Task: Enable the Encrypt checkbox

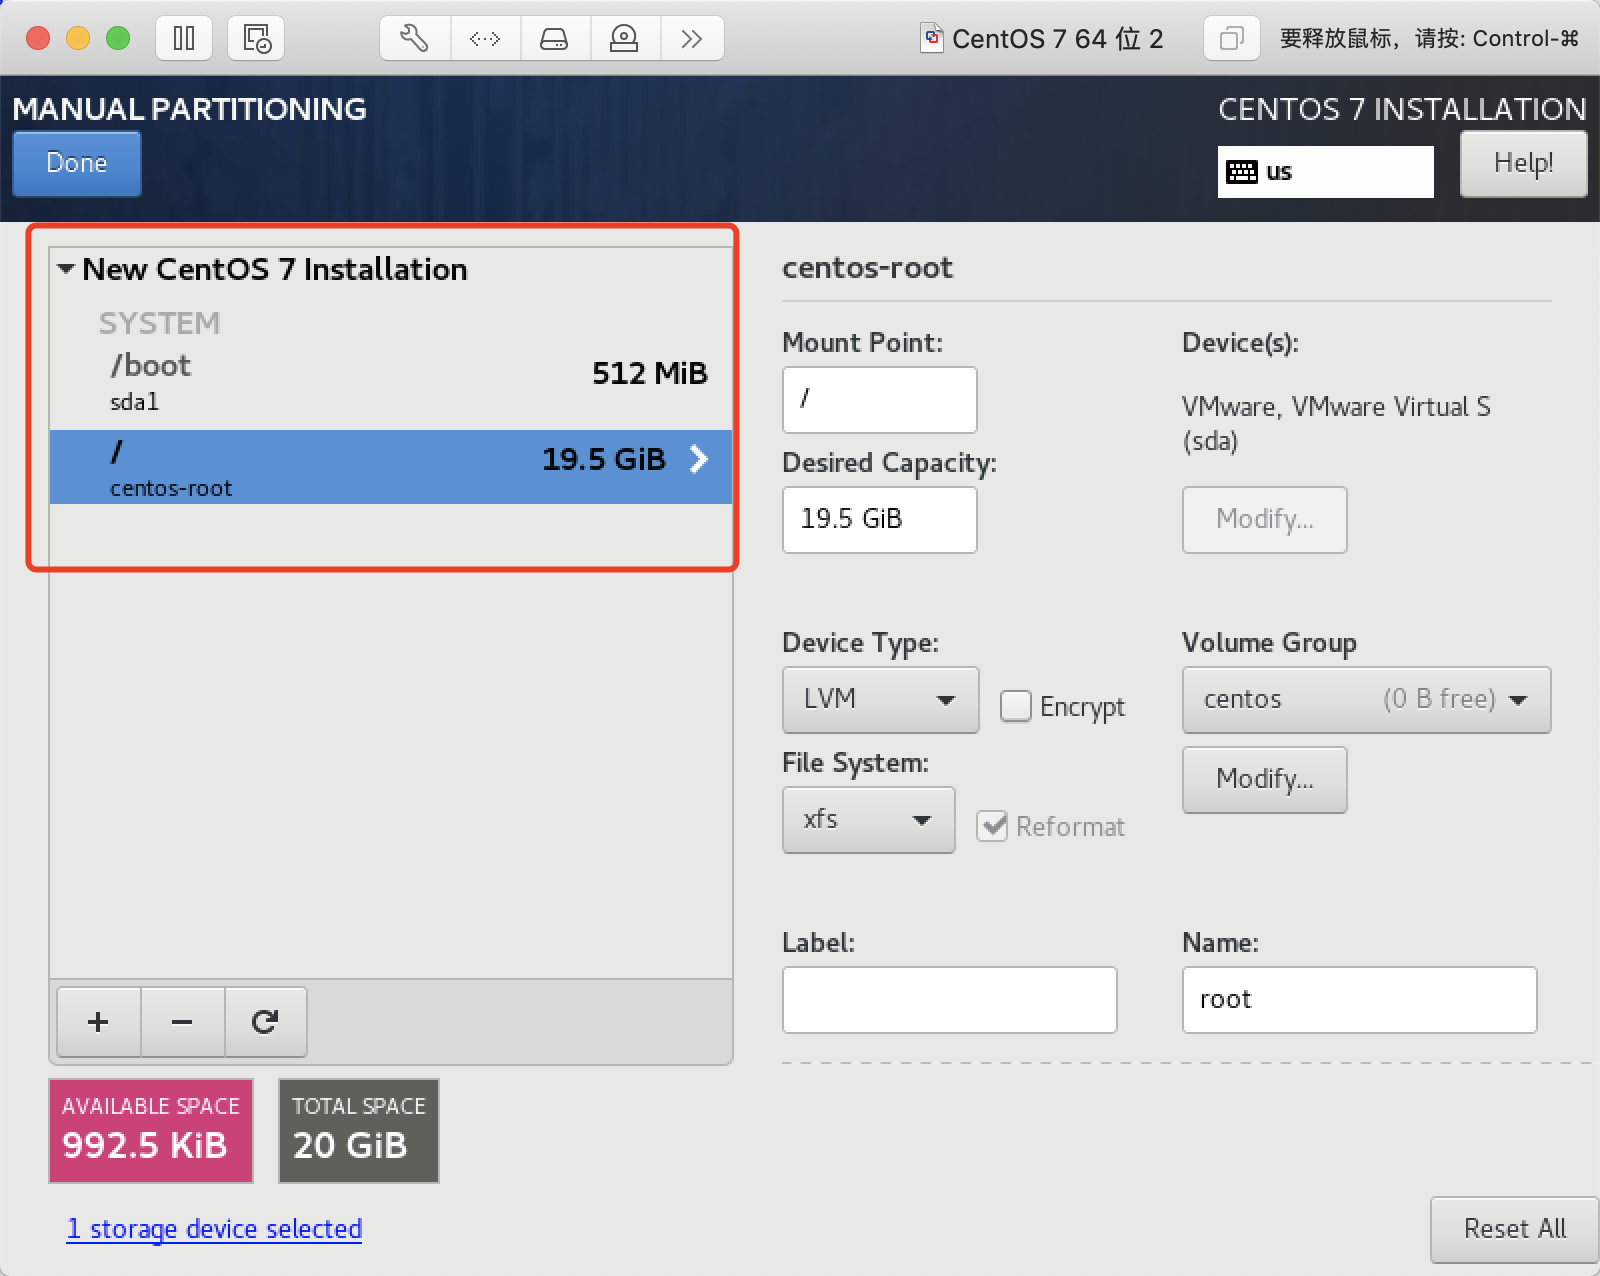Action: (1016, 706)
